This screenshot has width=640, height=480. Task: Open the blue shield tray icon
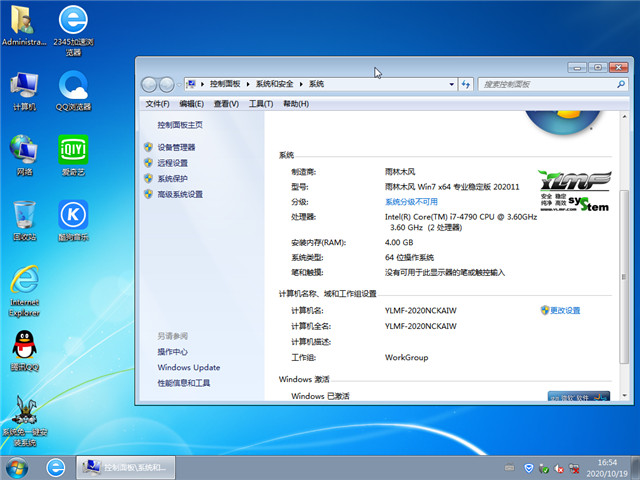click(529, 468)
